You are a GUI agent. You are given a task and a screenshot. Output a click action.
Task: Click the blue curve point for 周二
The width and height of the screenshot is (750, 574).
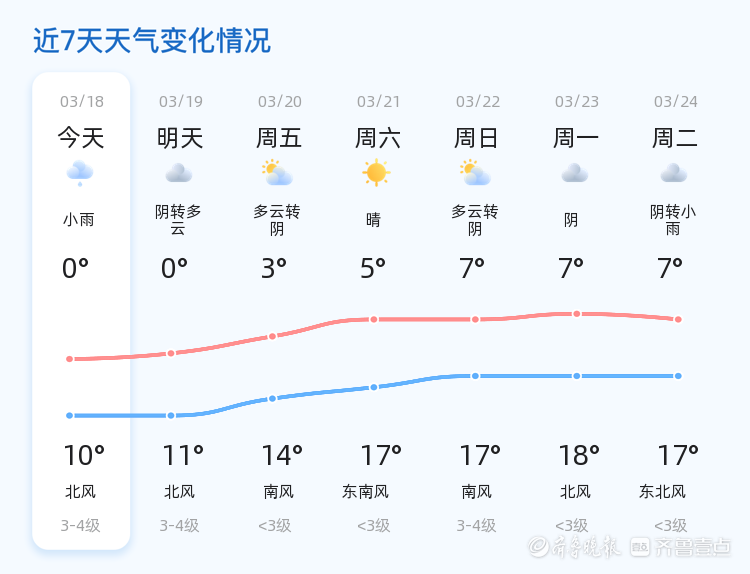(x=678, y=376)
